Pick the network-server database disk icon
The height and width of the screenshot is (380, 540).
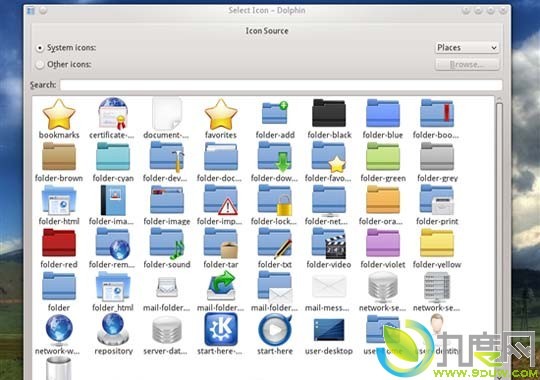pyautogui.click(x=383, y=286)
